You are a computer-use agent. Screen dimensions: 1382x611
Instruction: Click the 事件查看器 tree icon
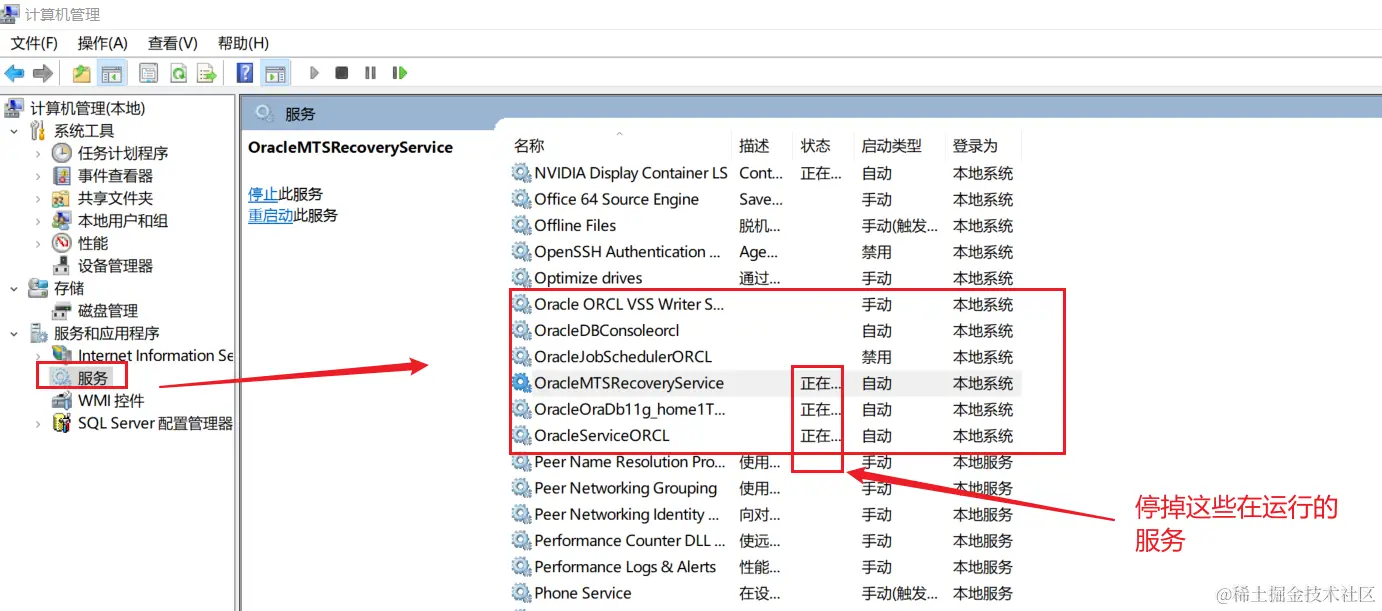(x=62, y=175)
